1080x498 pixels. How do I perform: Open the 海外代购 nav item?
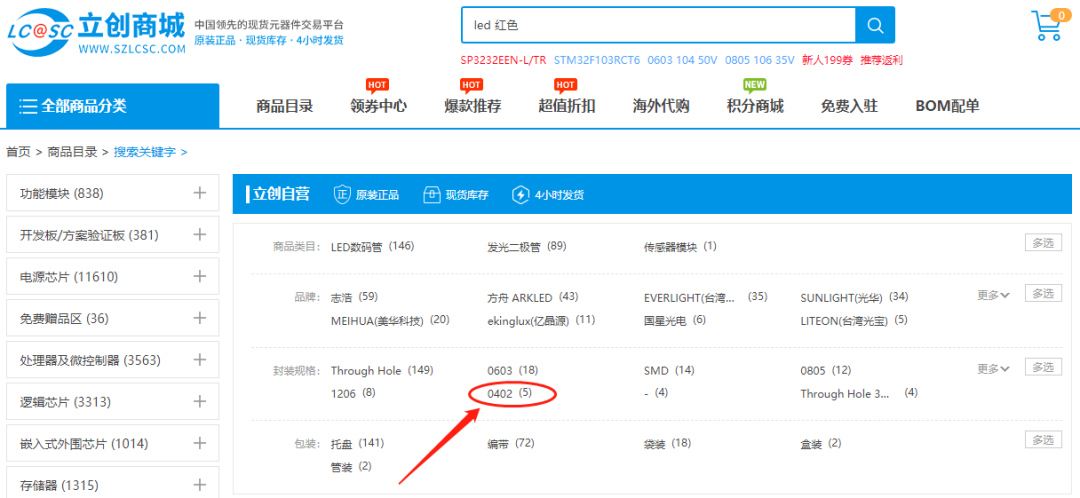pyautogui.click(x=661, y=106)
